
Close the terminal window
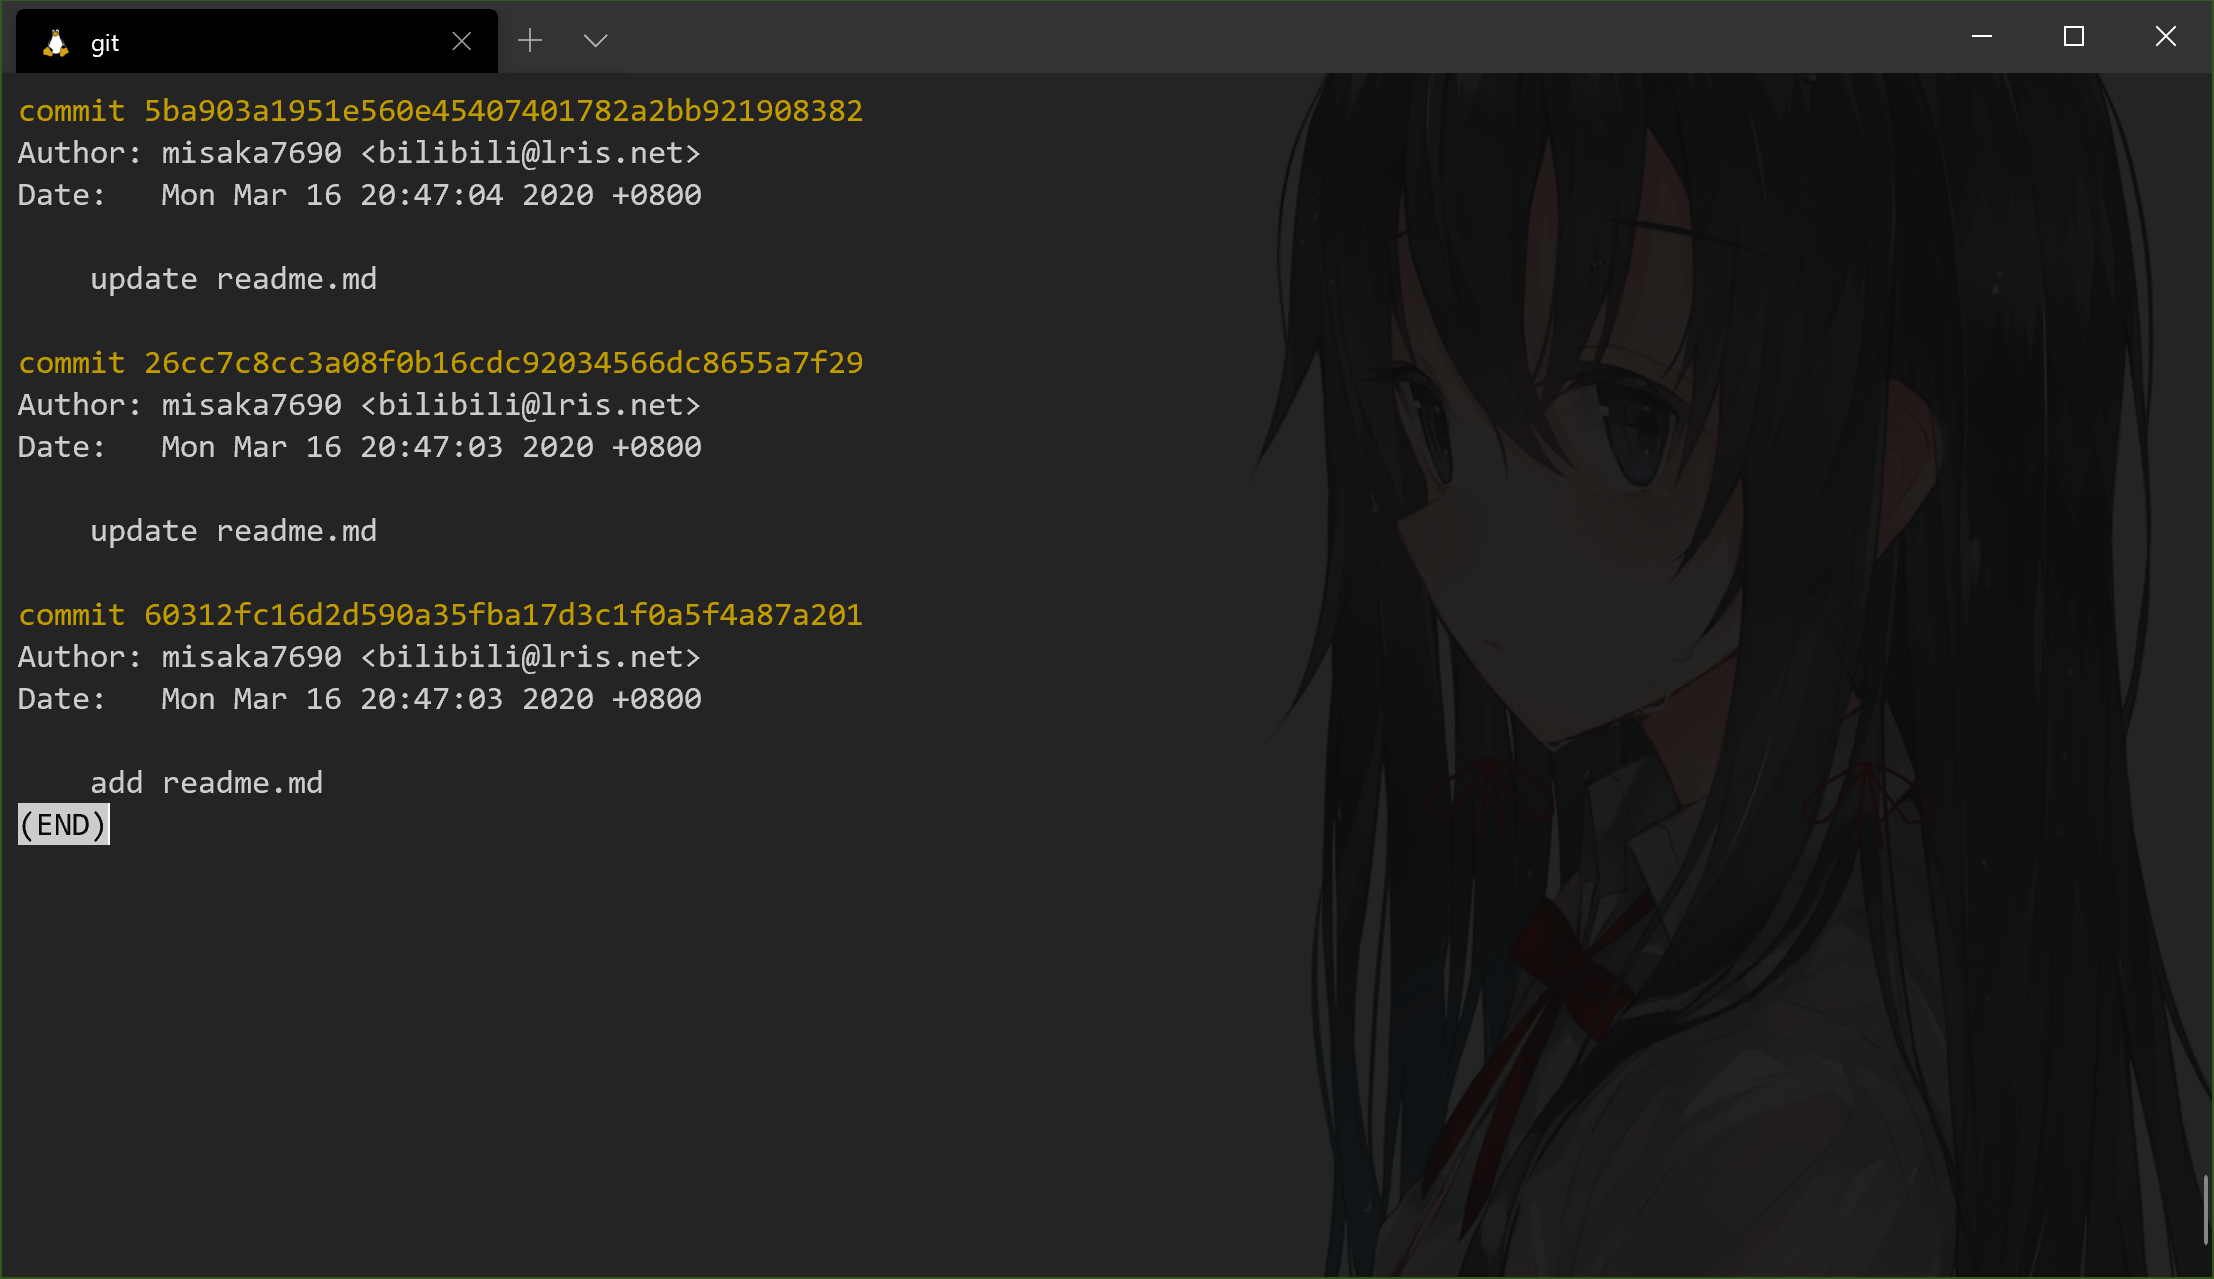coord(2166,36)
